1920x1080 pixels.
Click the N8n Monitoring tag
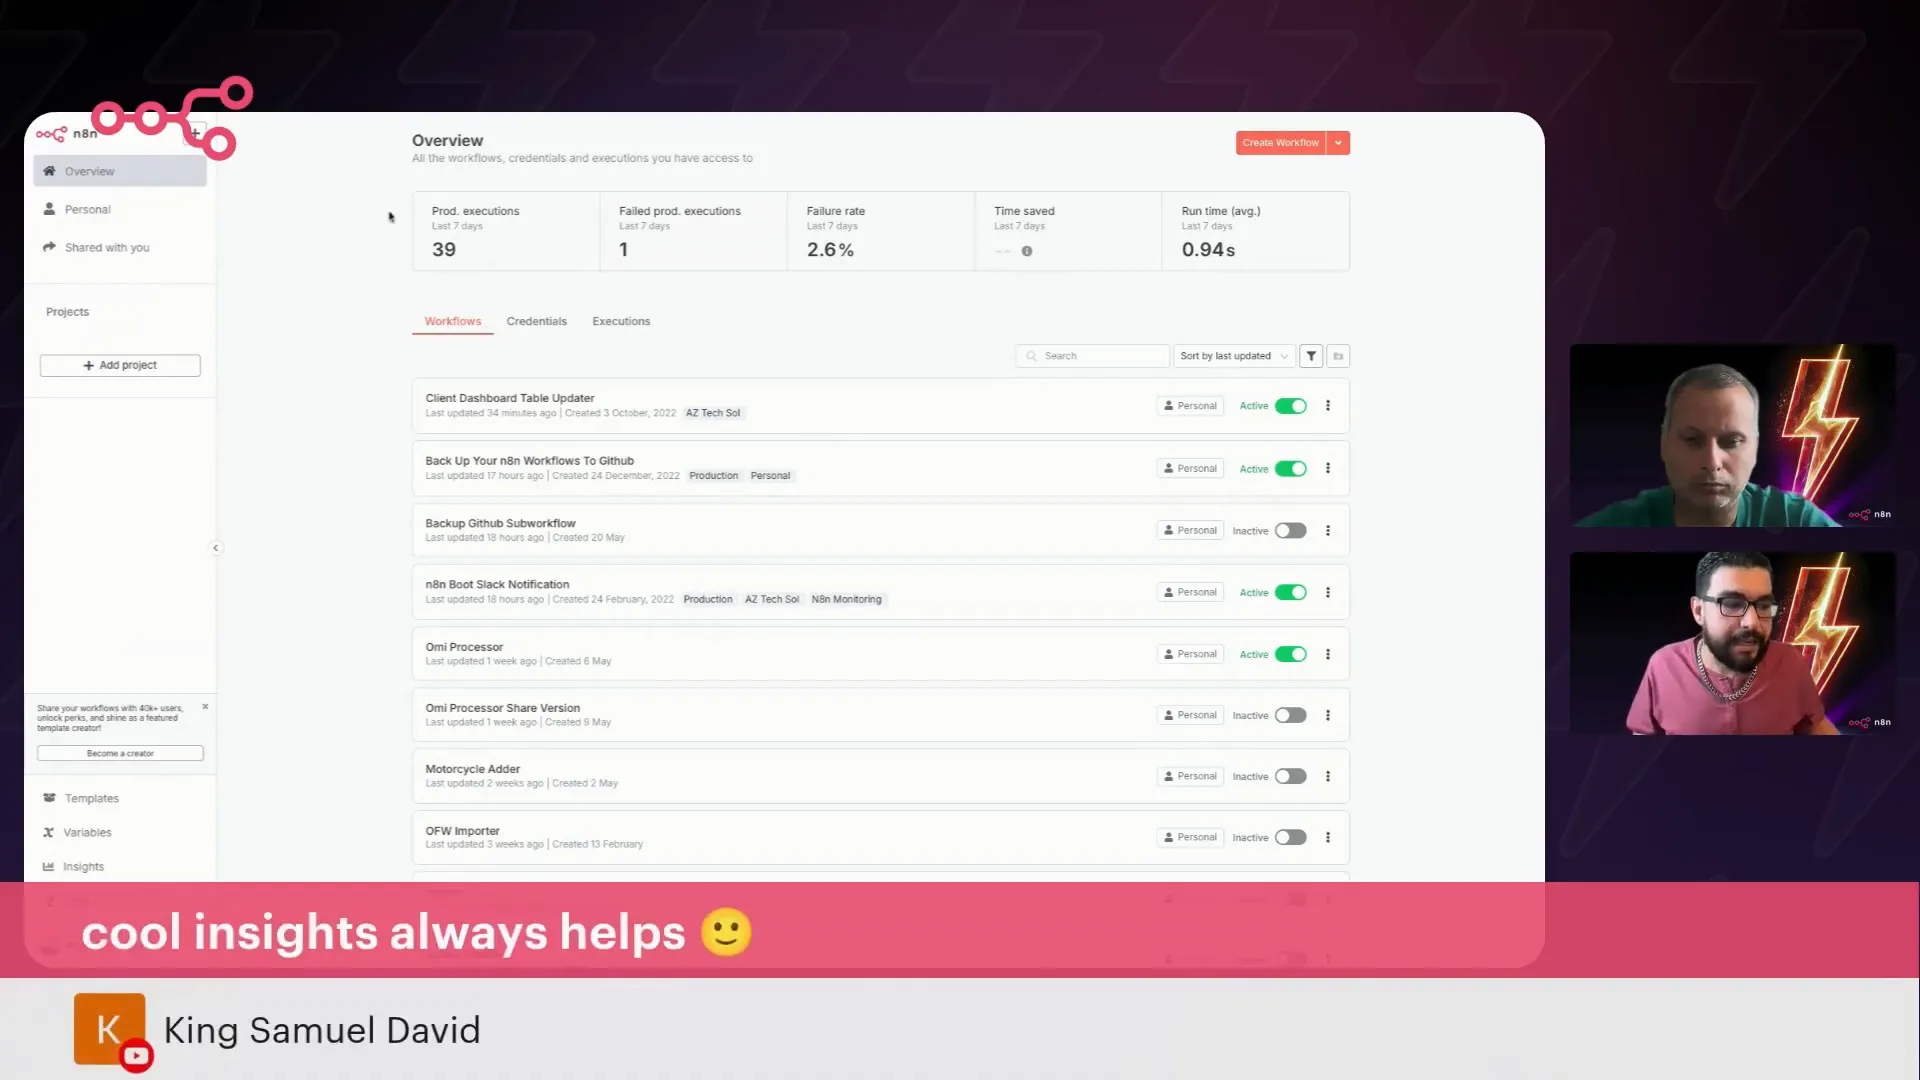[846, 600]
